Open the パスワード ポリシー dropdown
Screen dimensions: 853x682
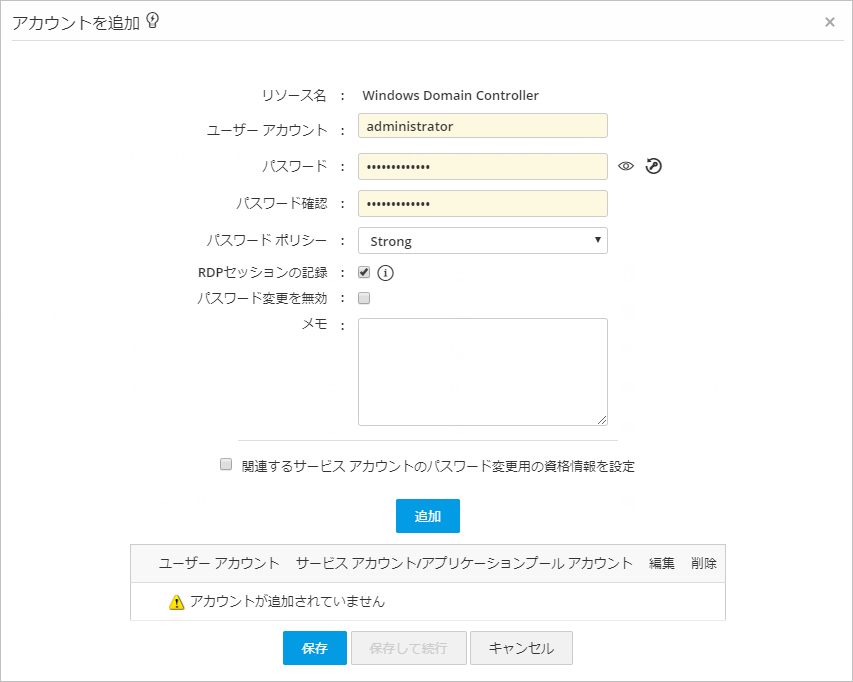[x=483, y=241]
